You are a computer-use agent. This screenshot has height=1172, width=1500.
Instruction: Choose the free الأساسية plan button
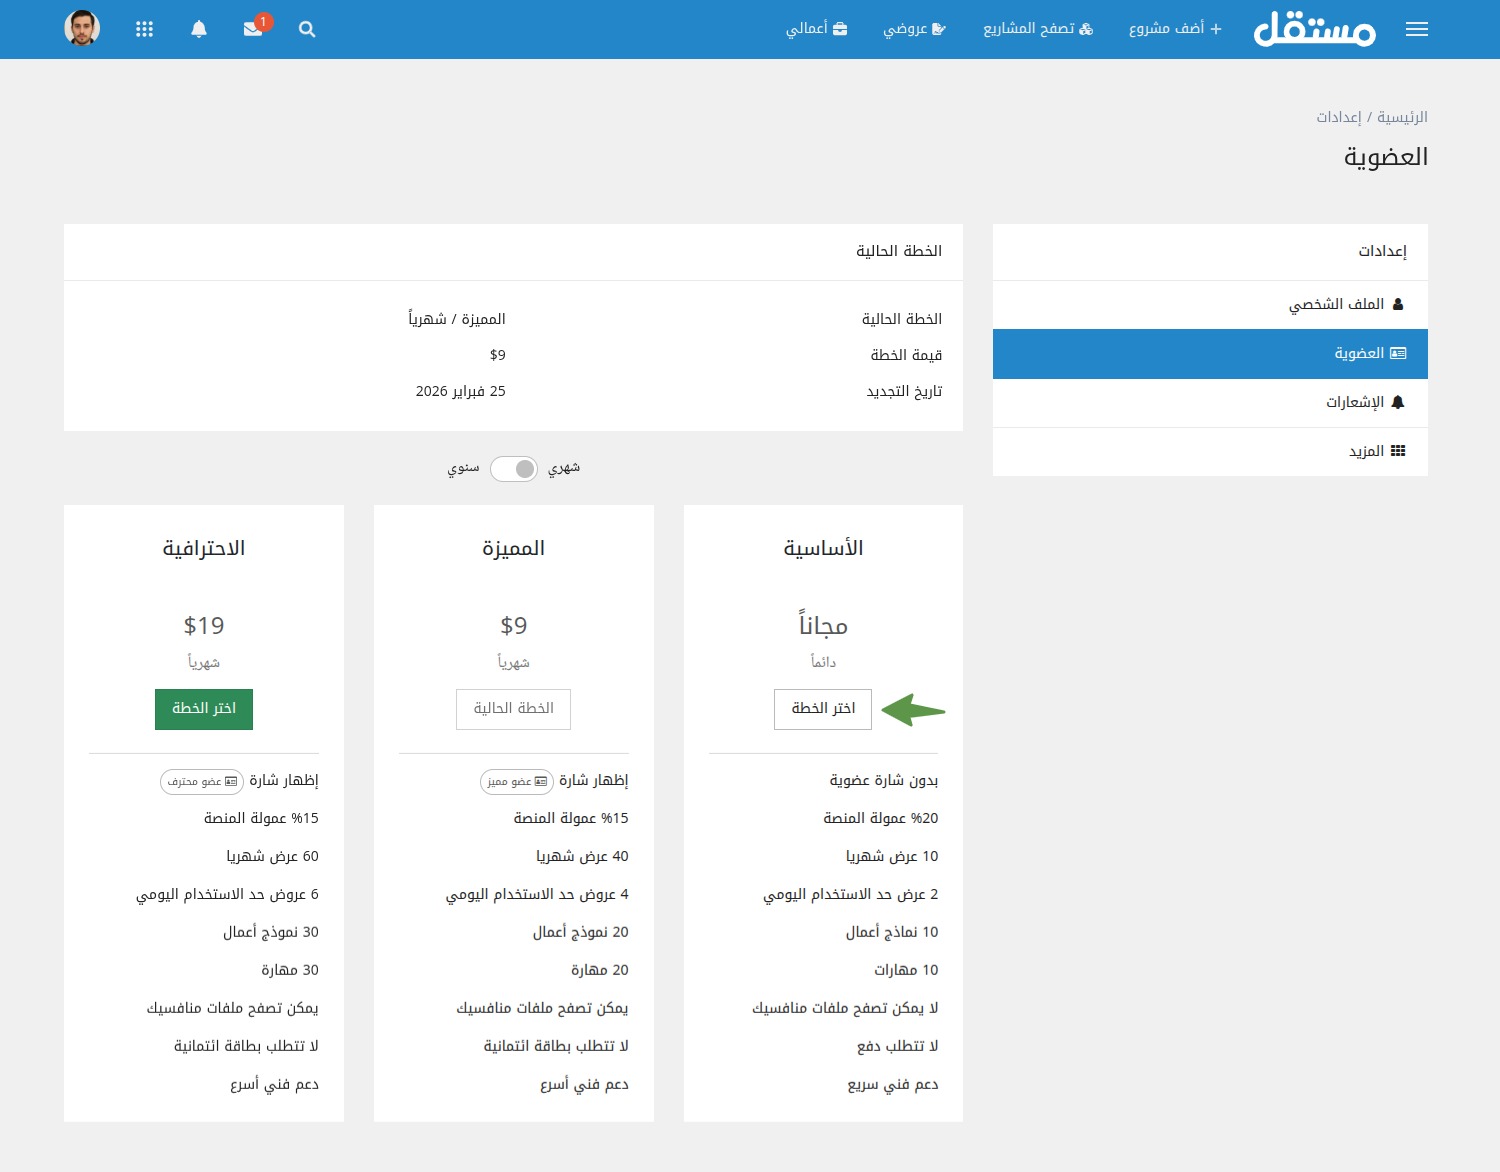(x=823, y=709)
